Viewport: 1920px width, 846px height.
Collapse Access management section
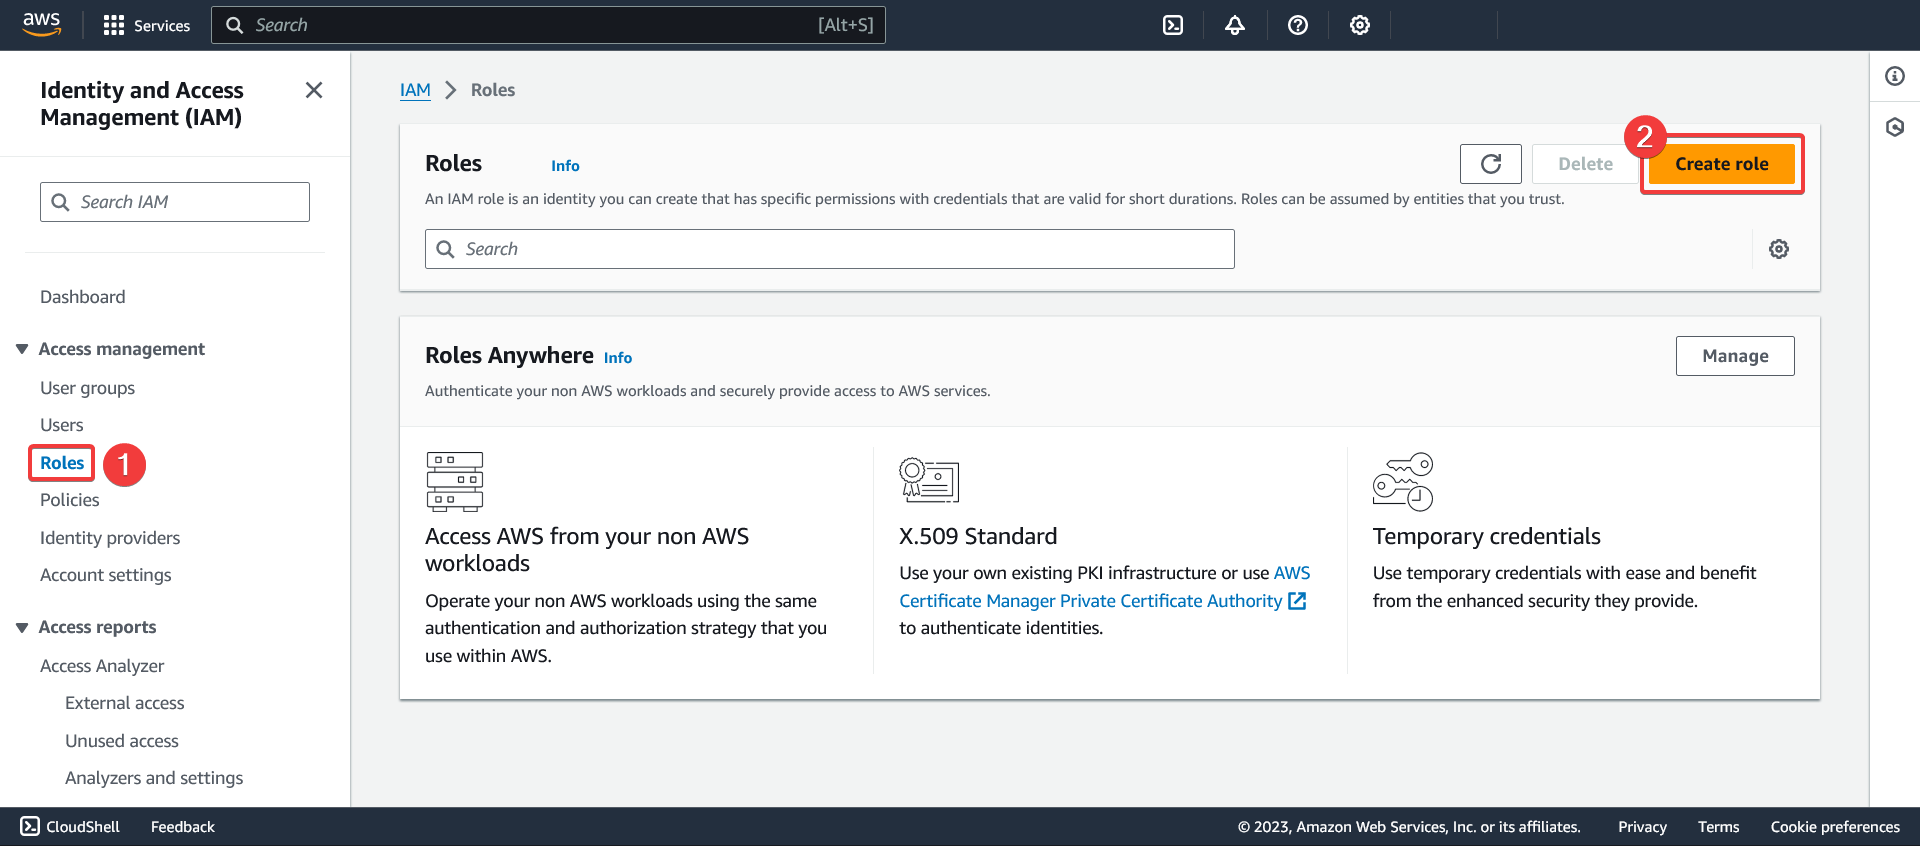coord(22,349)
